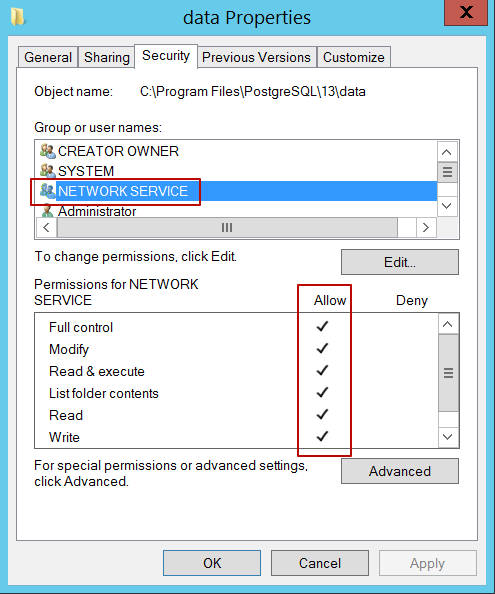Click the horizontal scrollbar thumb of user list
This screenshot has width=495, height=594.
[x=227, y=228]
